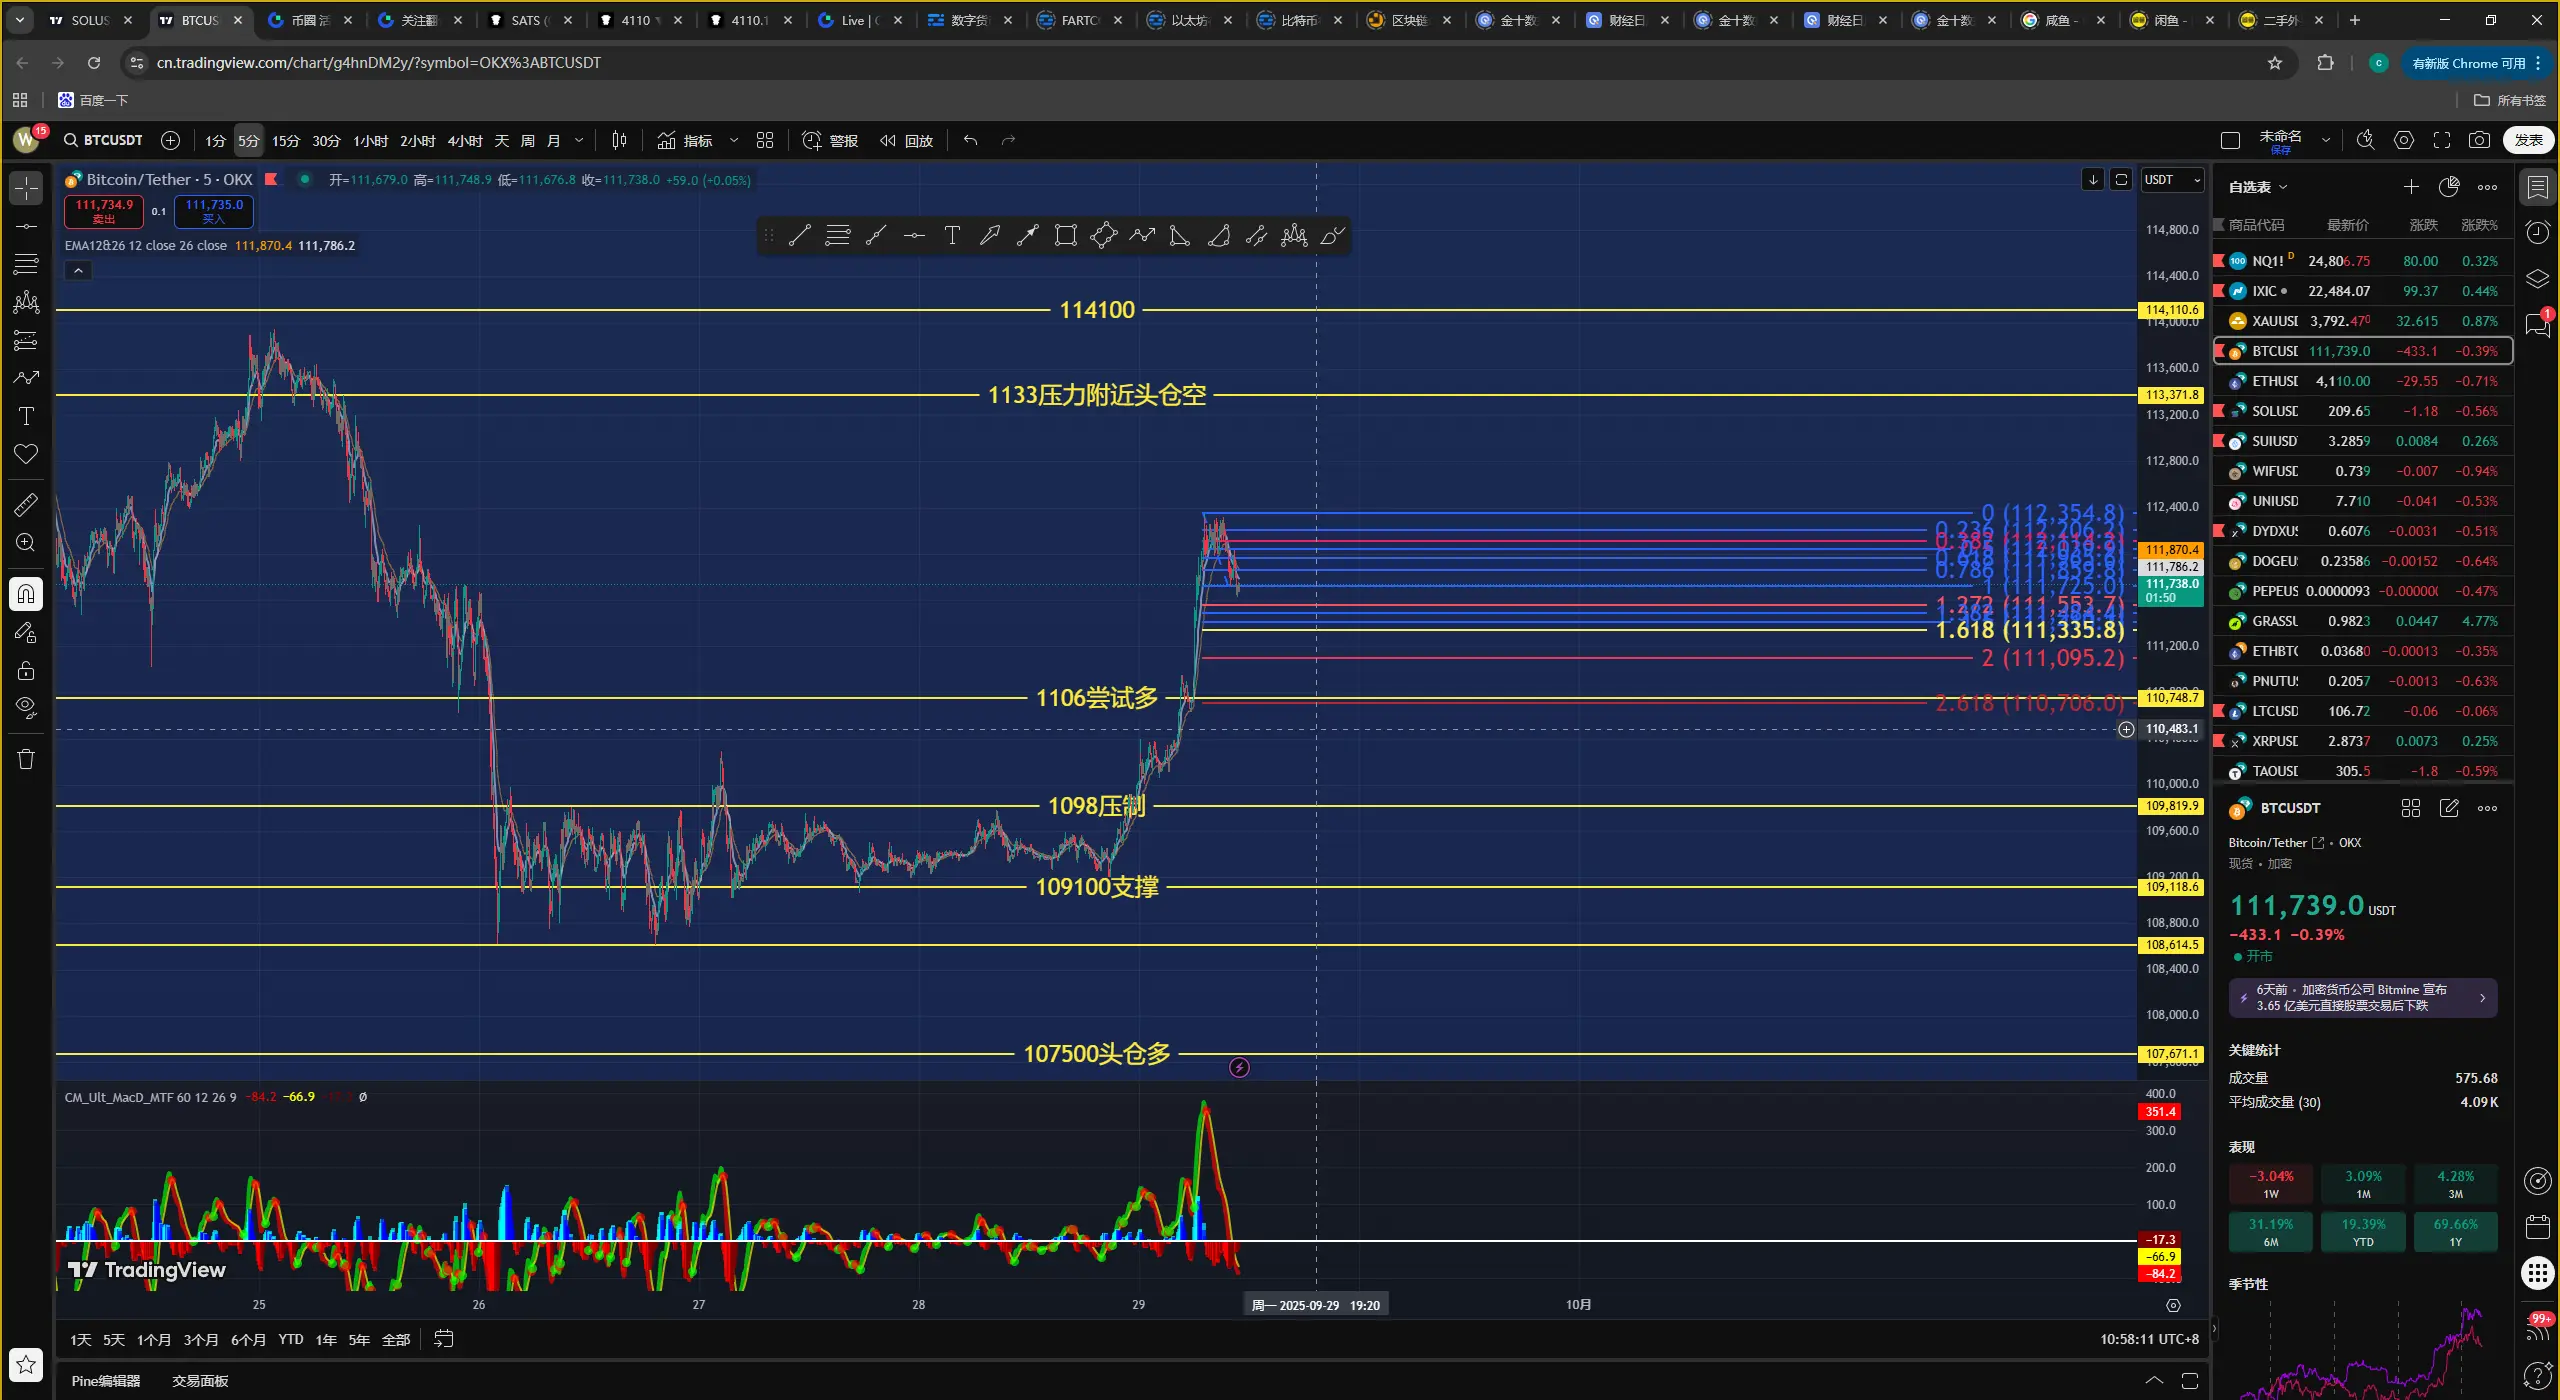Open the Pine编辑器 tab
The image size is (2560, 1400).
[x=106, y=1381]
